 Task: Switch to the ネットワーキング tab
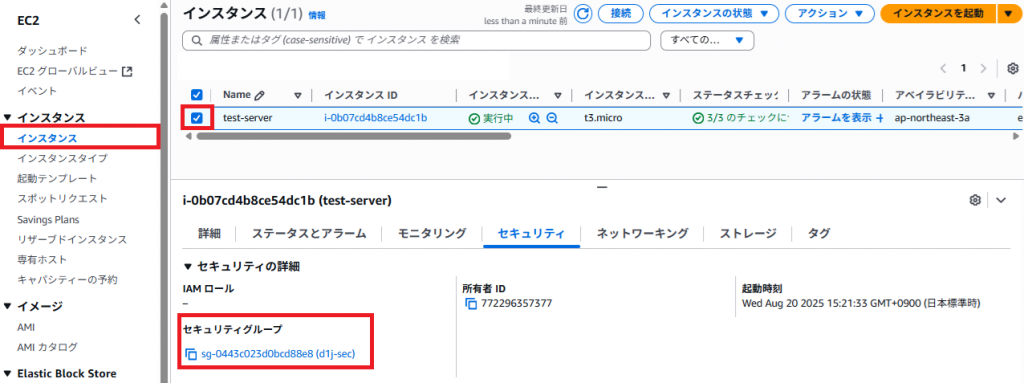point(643,233)
